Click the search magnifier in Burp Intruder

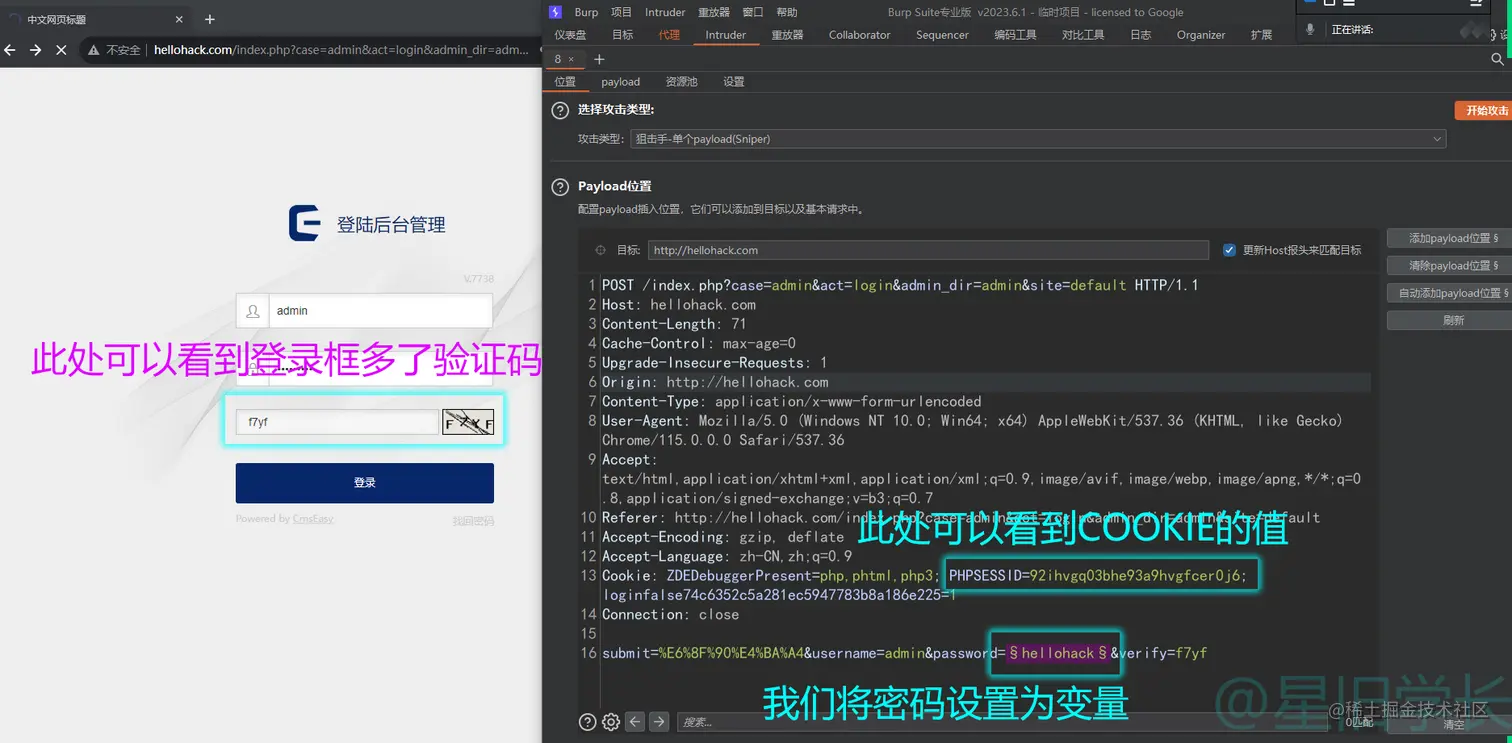[1497, 59]
